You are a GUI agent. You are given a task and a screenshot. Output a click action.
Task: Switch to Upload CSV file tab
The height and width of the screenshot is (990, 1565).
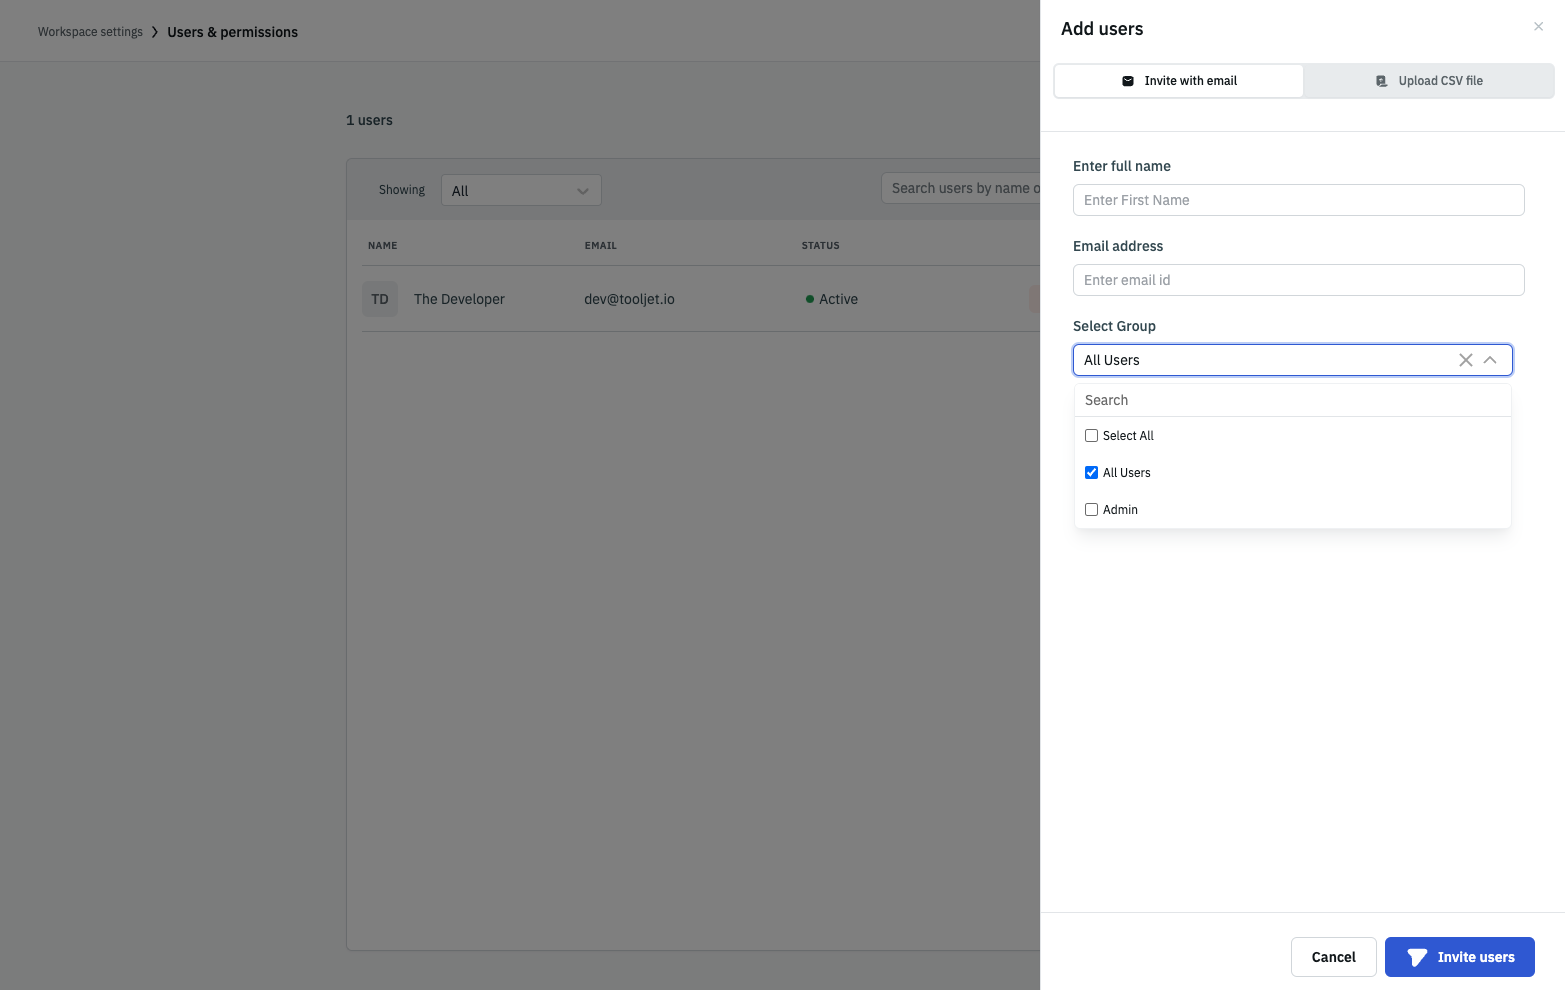1429,81
